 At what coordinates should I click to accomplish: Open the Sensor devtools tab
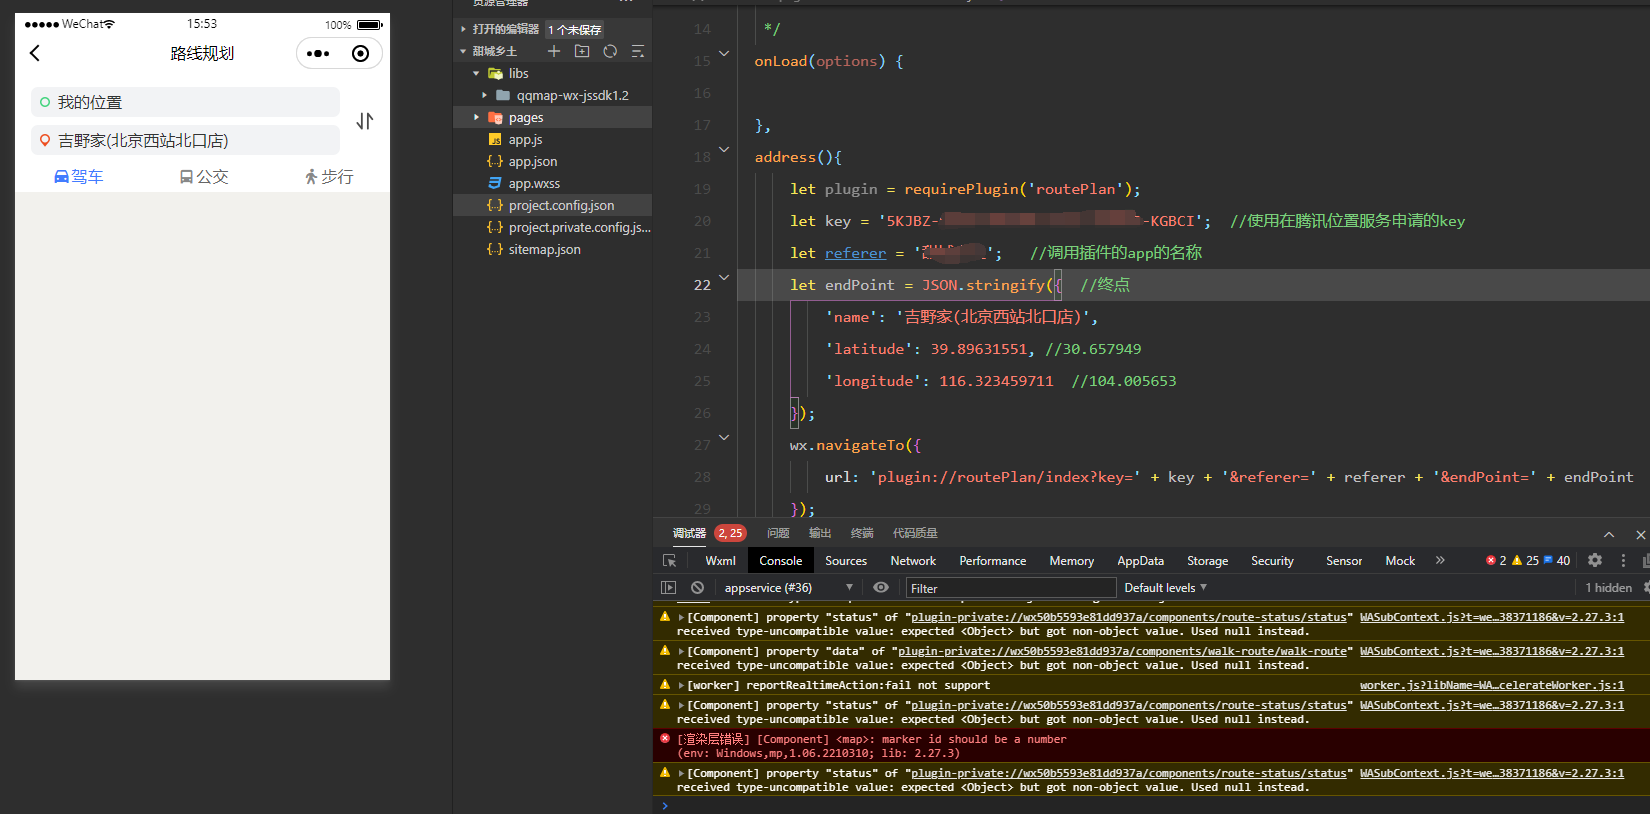click(1344, 561)
